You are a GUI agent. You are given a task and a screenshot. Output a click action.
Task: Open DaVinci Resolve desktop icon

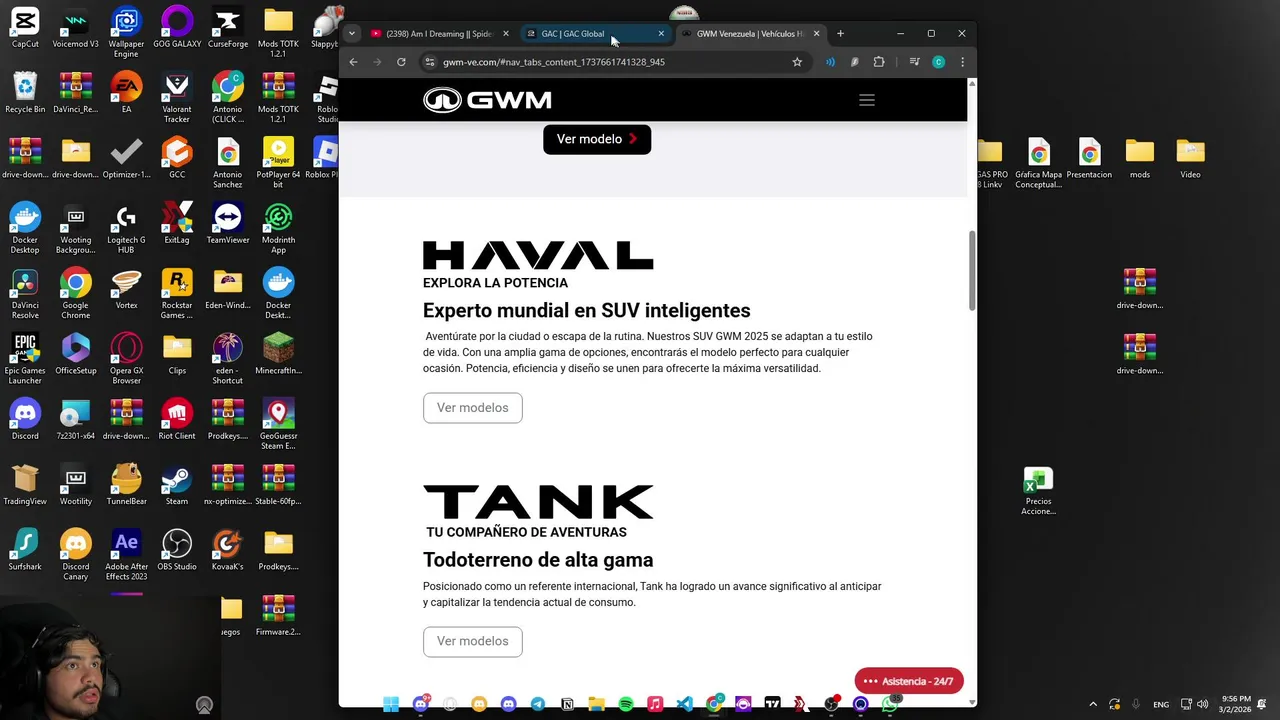(x=25, y=293)
